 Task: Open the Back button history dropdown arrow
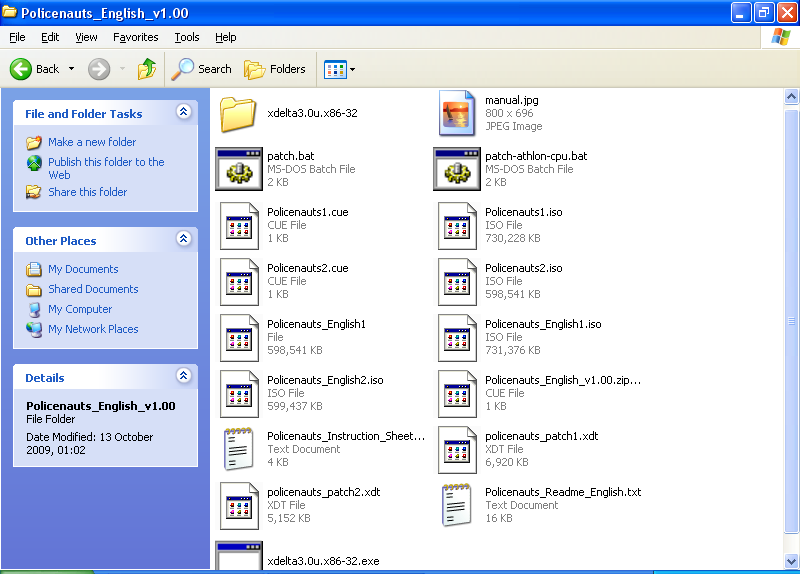(x=71, y=69)
